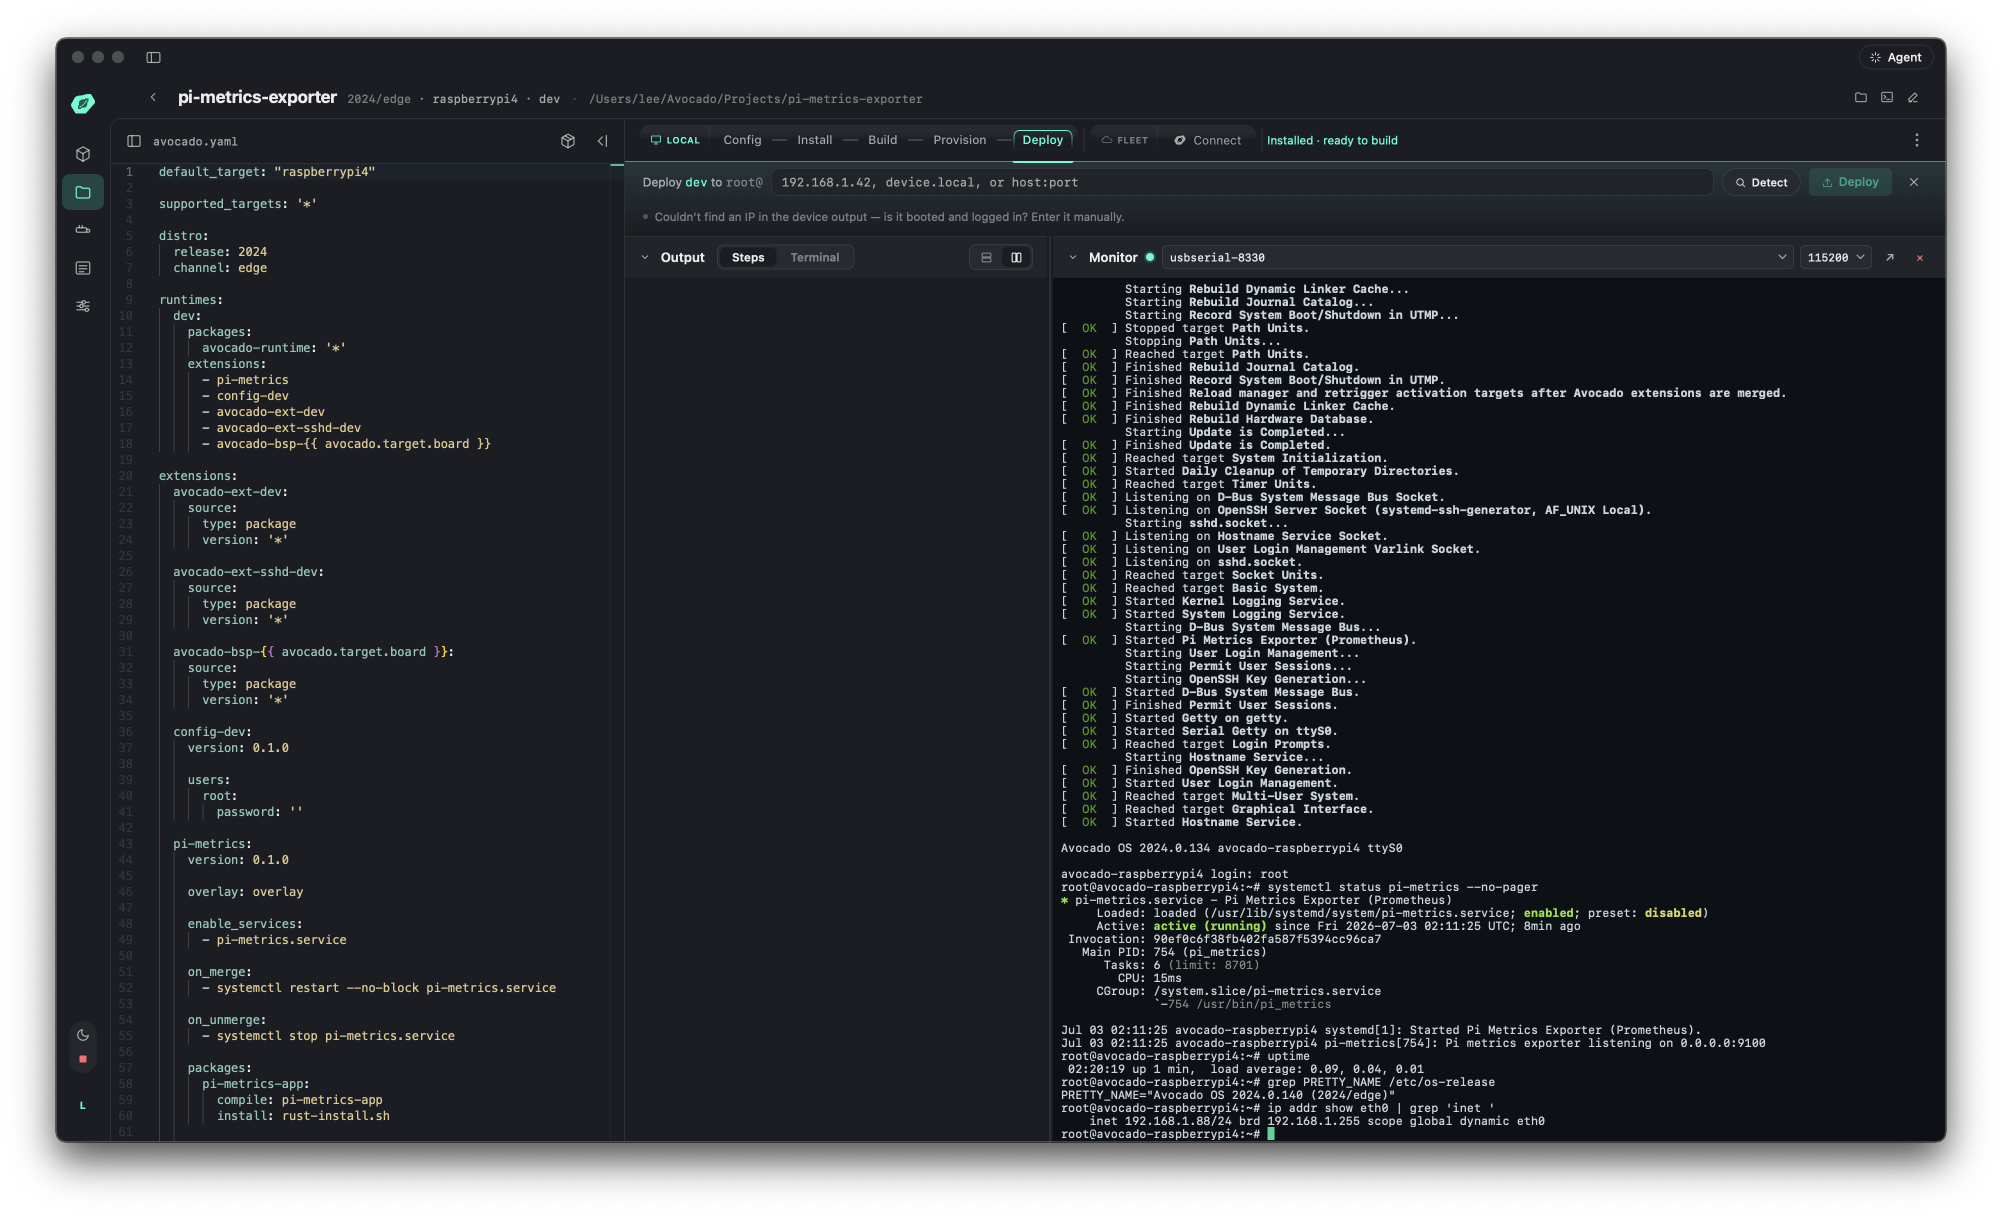Screen dimensions: 2002x1216
Task: Go to the Config step
Action: tap(742, 140)
